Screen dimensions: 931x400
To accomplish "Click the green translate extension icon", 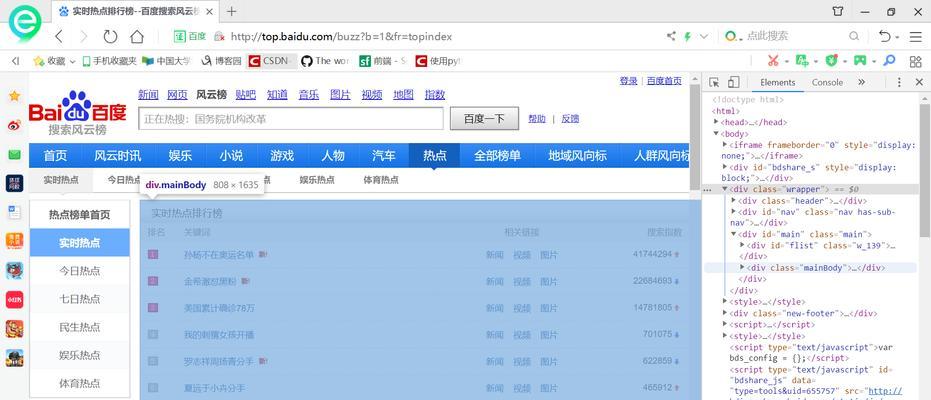I will tap(802, 61).
